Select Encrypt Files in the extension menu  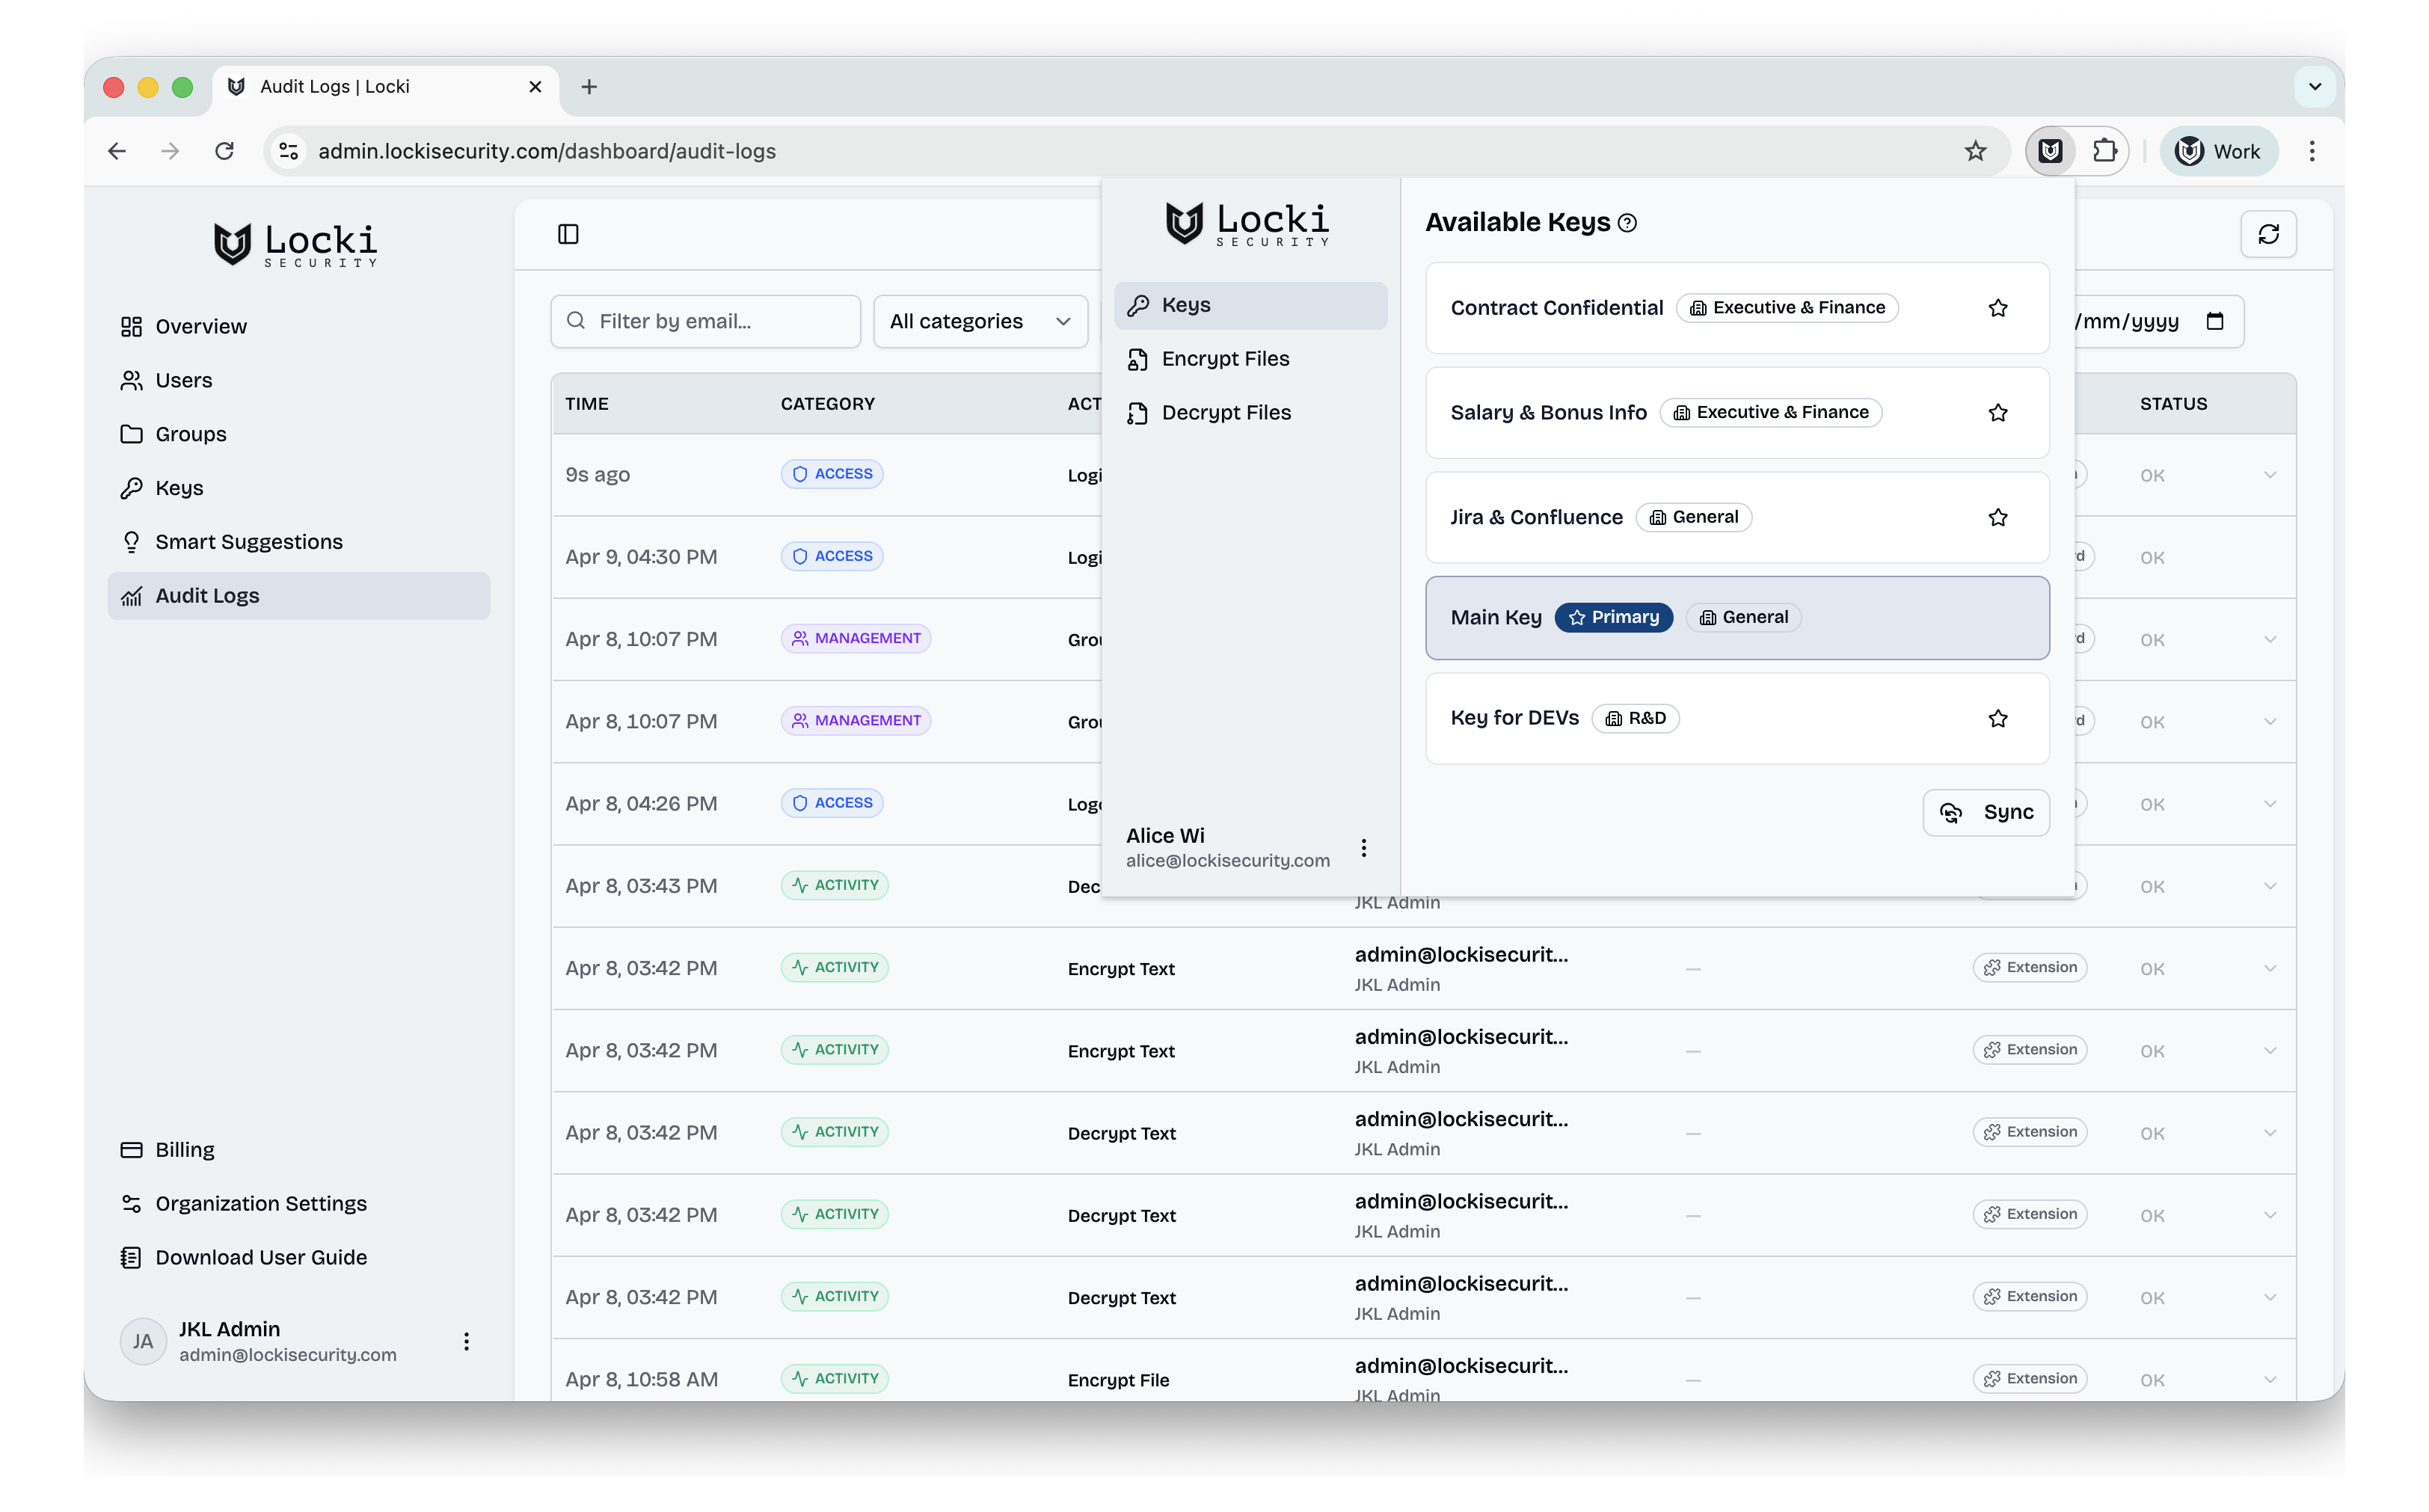tap(1225, 359)
